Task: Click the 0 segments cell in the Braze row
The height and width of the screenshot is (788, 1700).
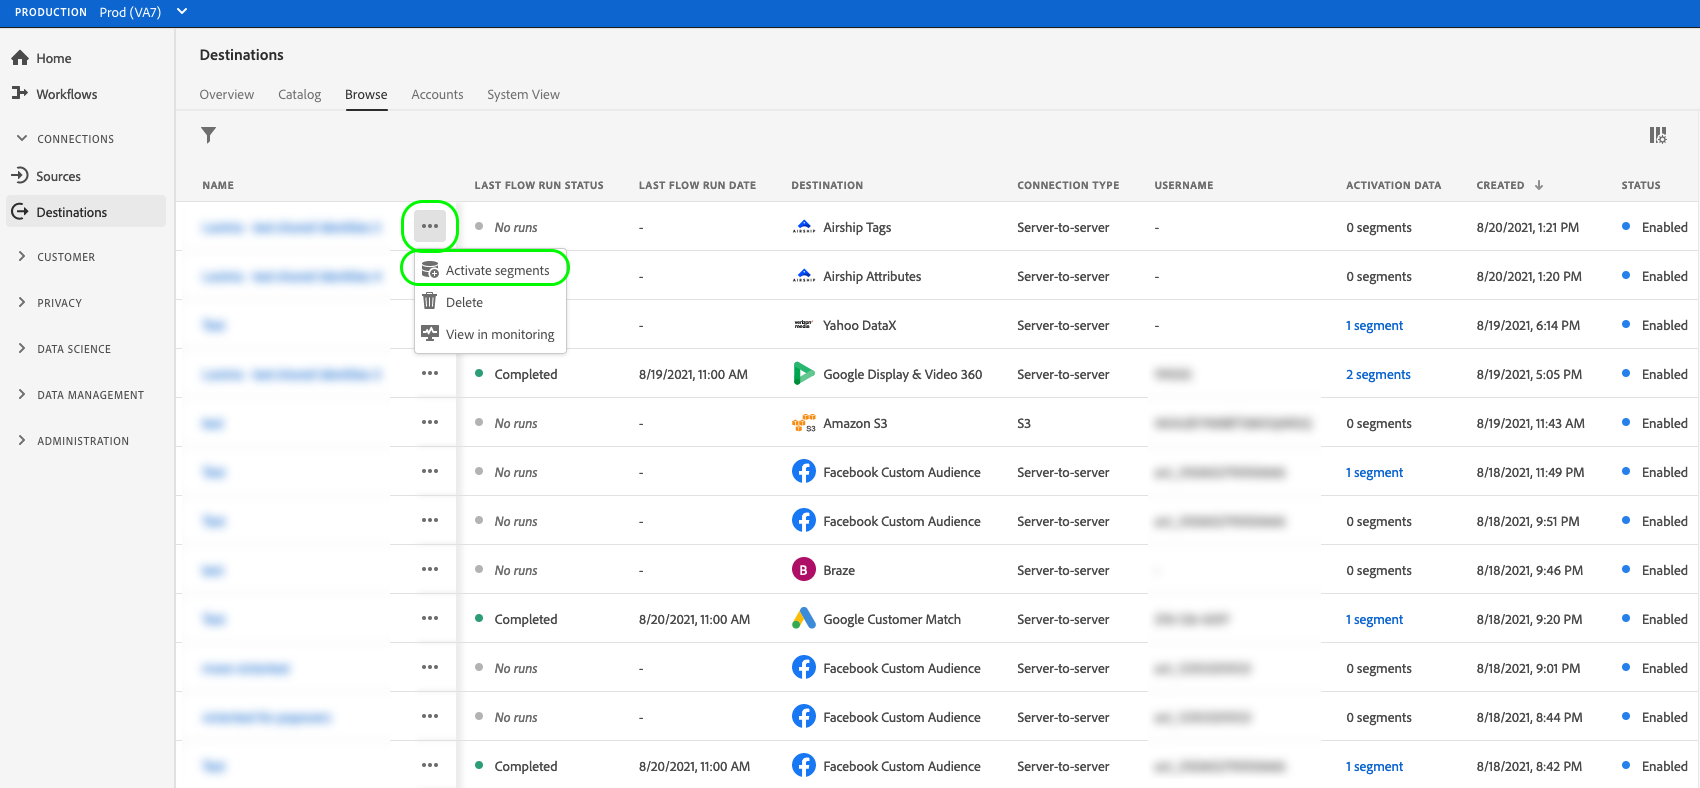Action: coord(1378,570)
